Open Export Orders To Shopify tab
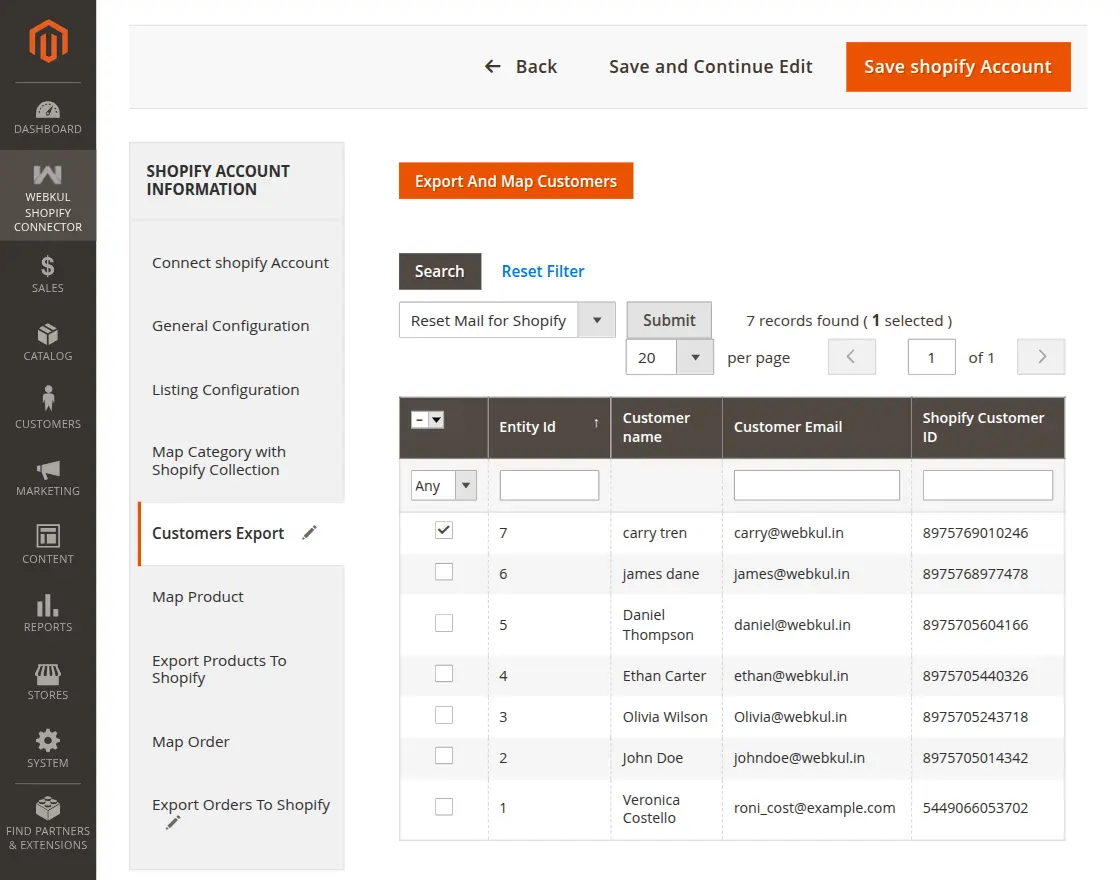The image size is (1120, 880). [x=241, y=805]
